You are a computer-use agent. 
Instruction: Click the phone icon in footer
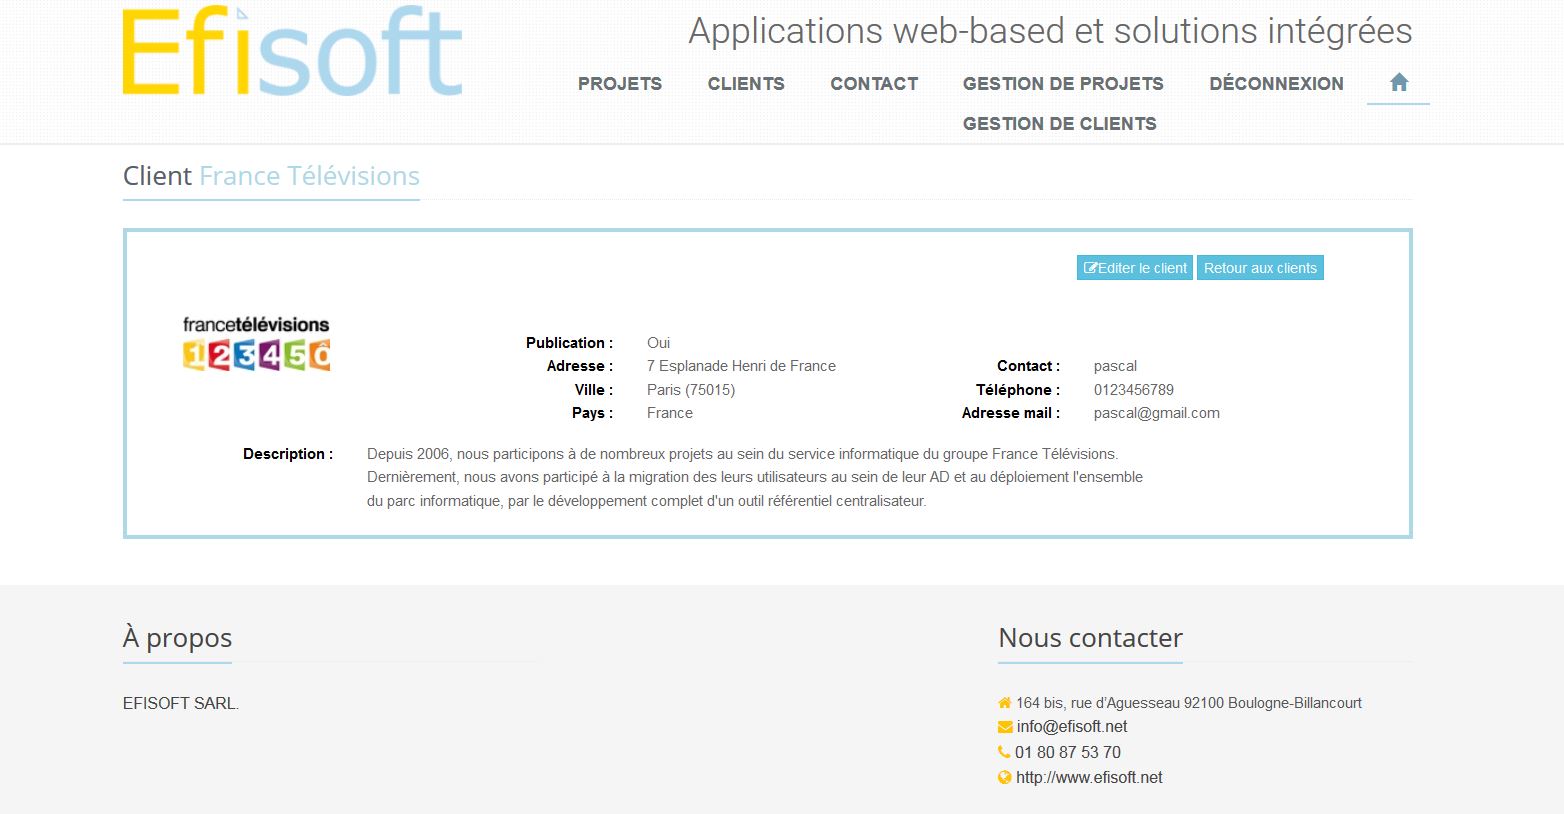[1004, 752]
